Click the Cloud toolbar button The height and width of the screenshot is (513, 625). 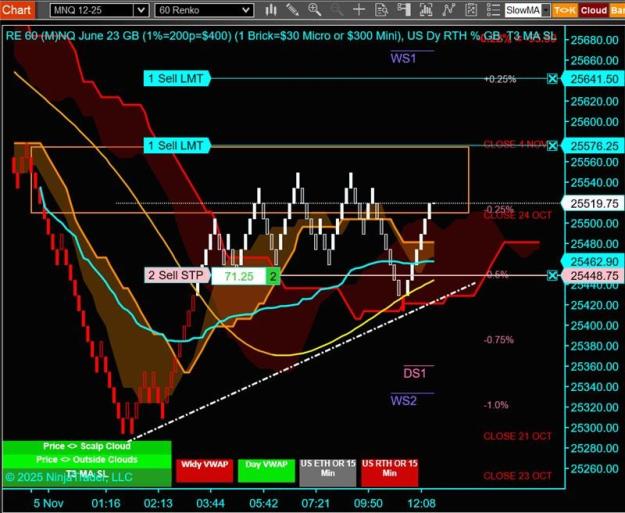(594, 10)
